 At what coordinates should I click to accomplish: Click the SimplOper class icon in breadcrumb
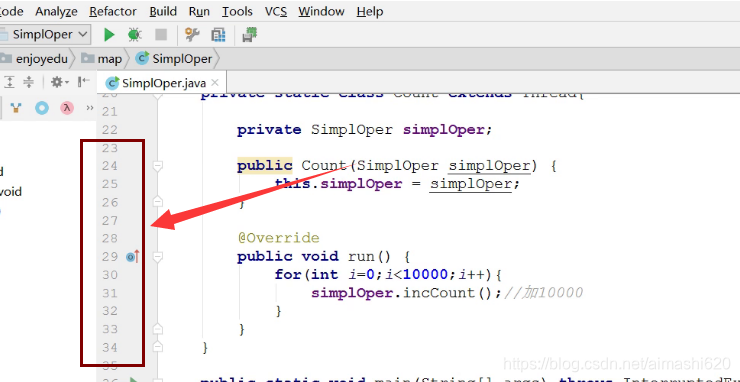(x=142, y=59)
